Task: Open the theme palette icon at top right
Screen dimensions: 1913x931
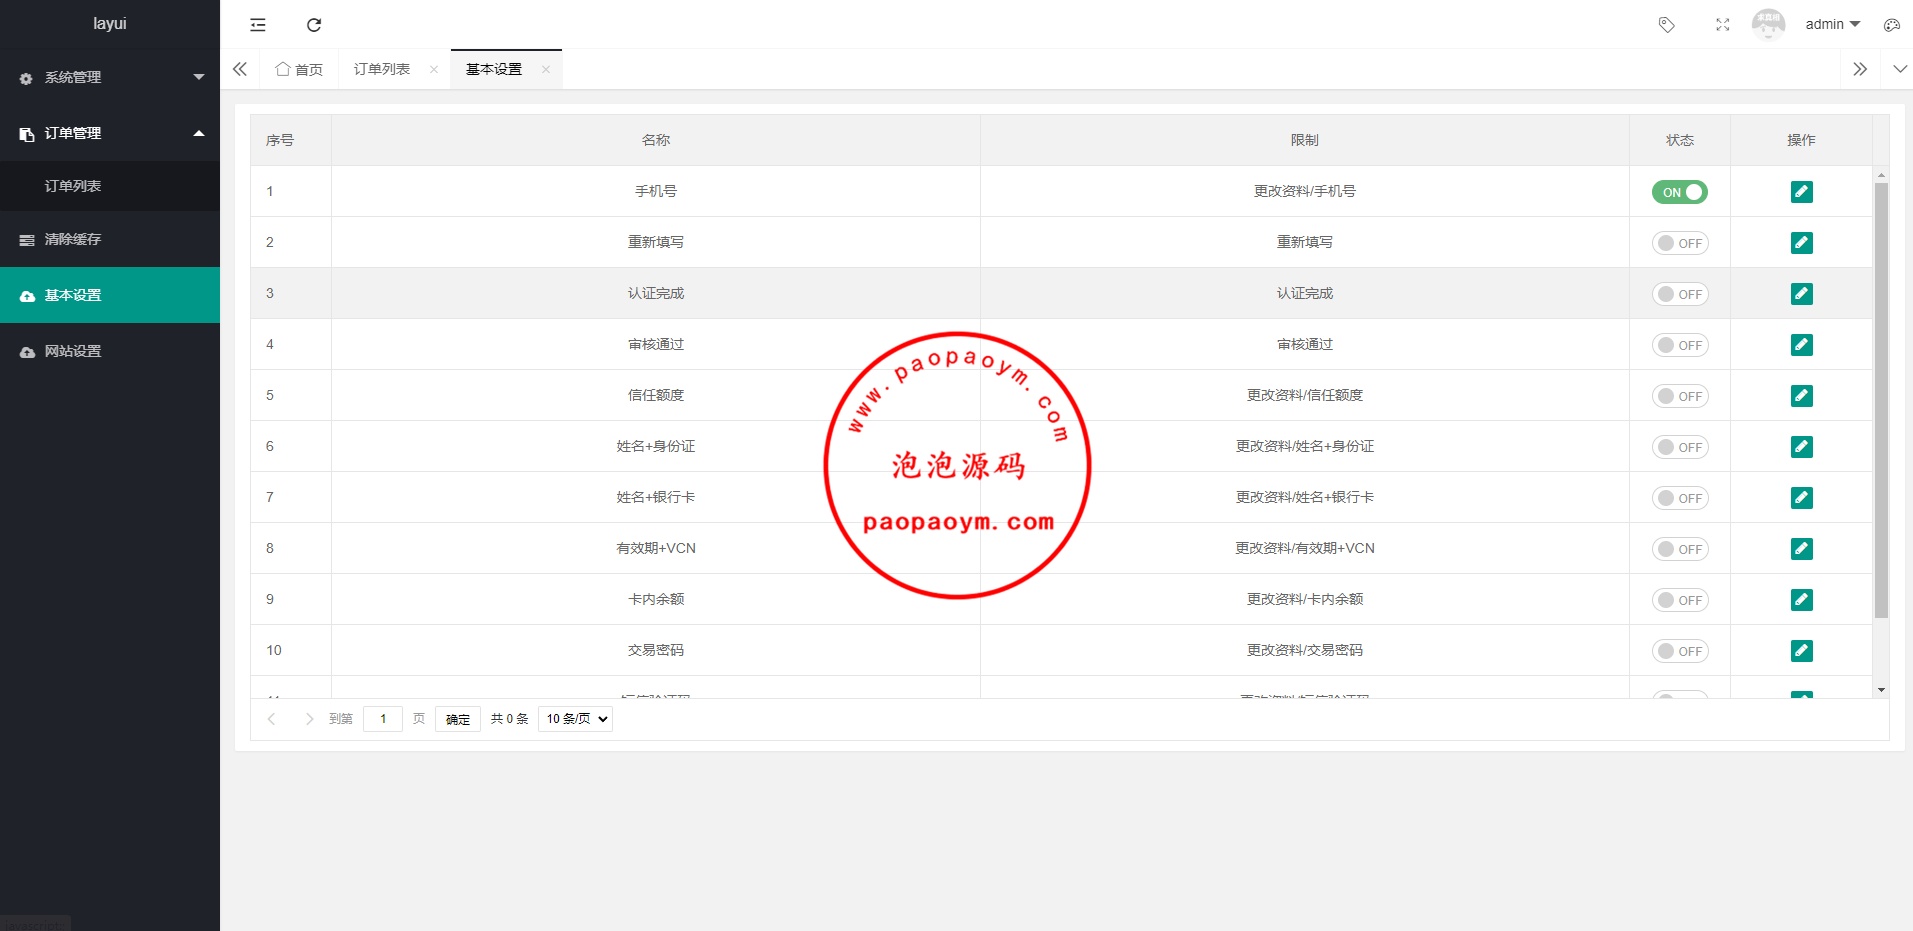Action: point(1891,25)
